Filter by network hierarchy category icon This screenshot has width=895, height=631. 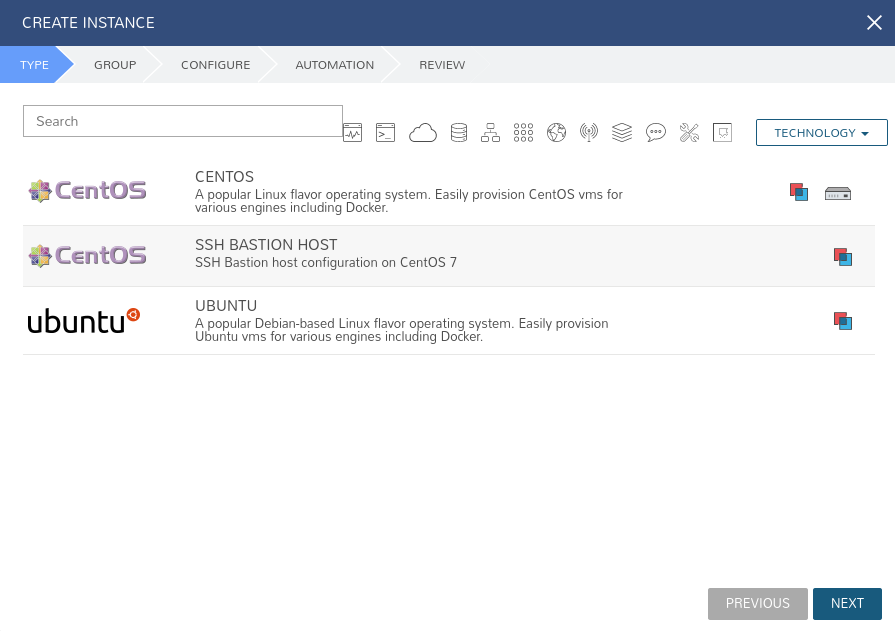(x=490, y=132)
